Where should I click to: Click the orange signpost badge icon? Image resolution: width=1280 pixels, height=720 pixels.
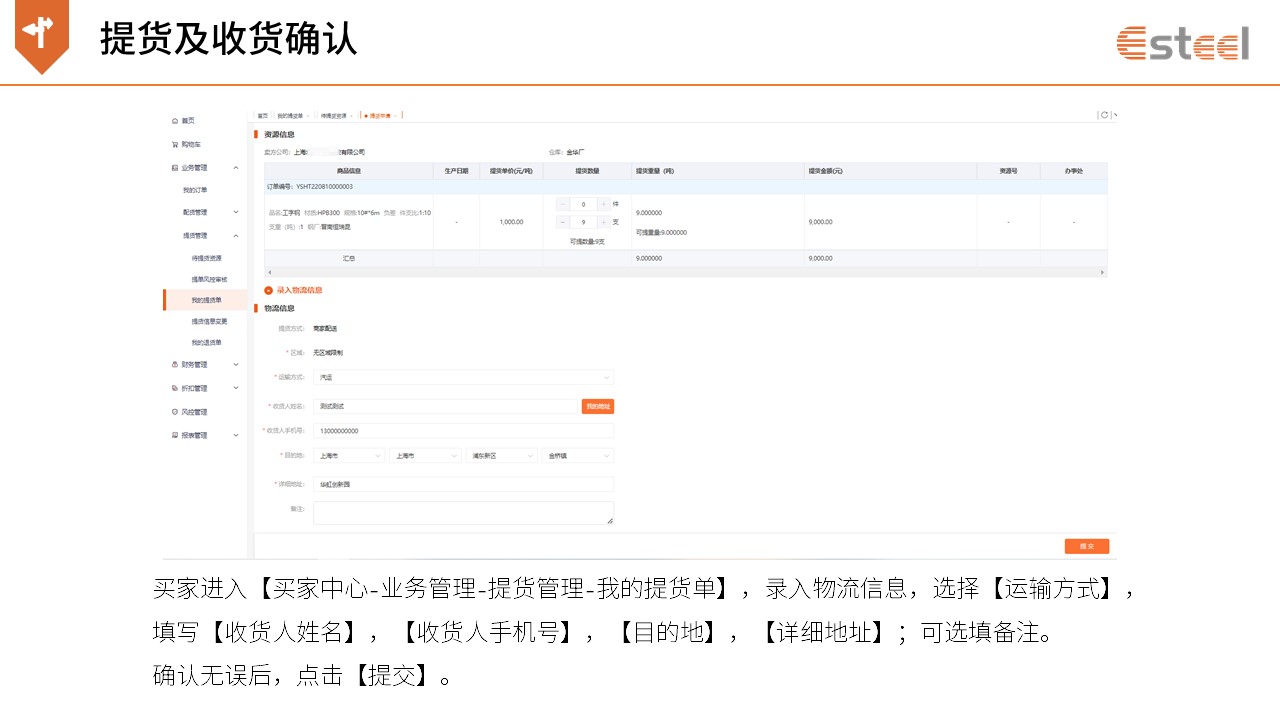point(42,36)
